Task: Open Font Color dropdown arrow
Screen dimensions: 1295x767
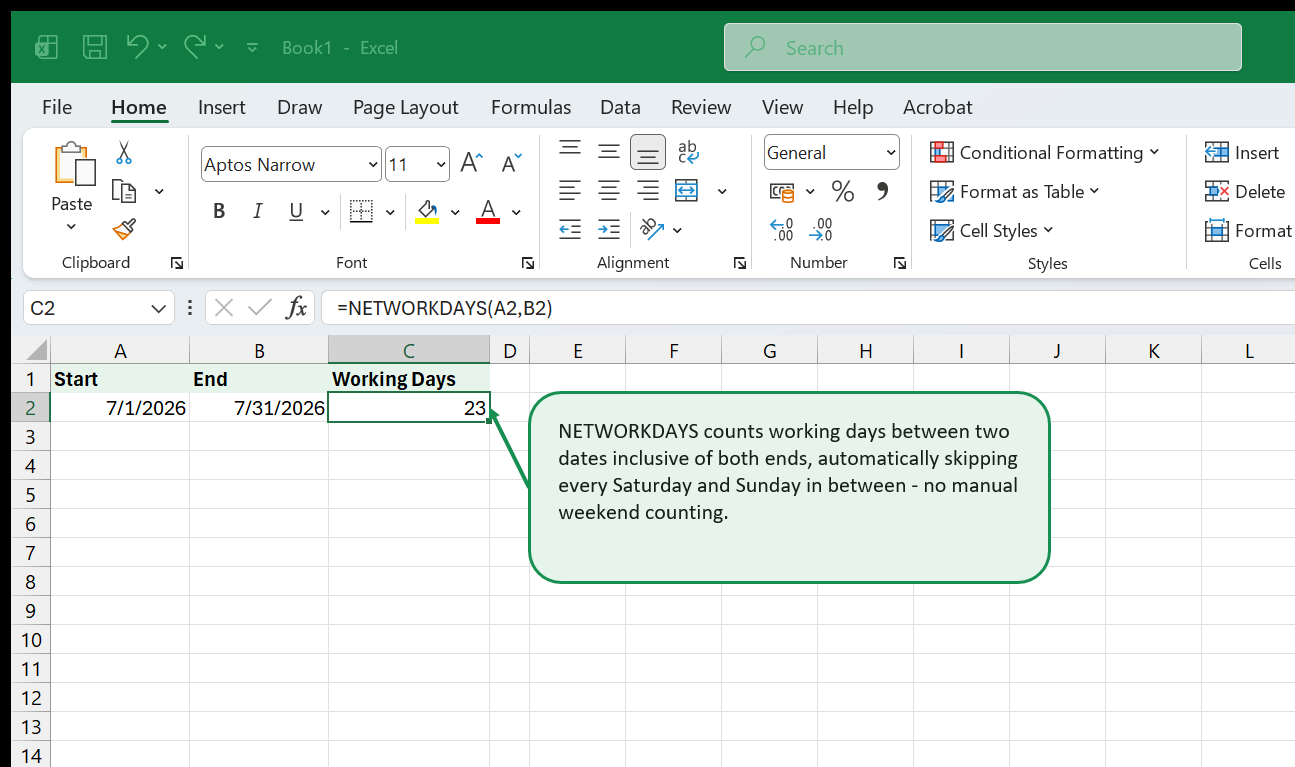Action: [x=517, y=212]
